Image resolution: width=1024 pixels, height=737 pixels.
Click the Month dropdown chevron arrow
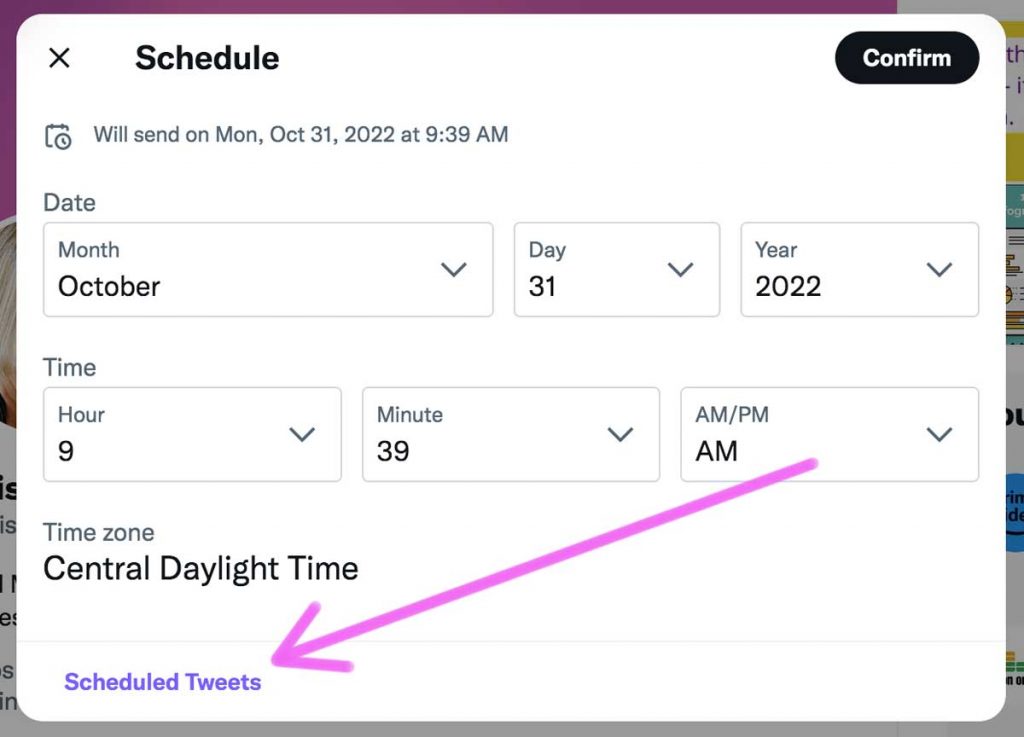[455, 270]
